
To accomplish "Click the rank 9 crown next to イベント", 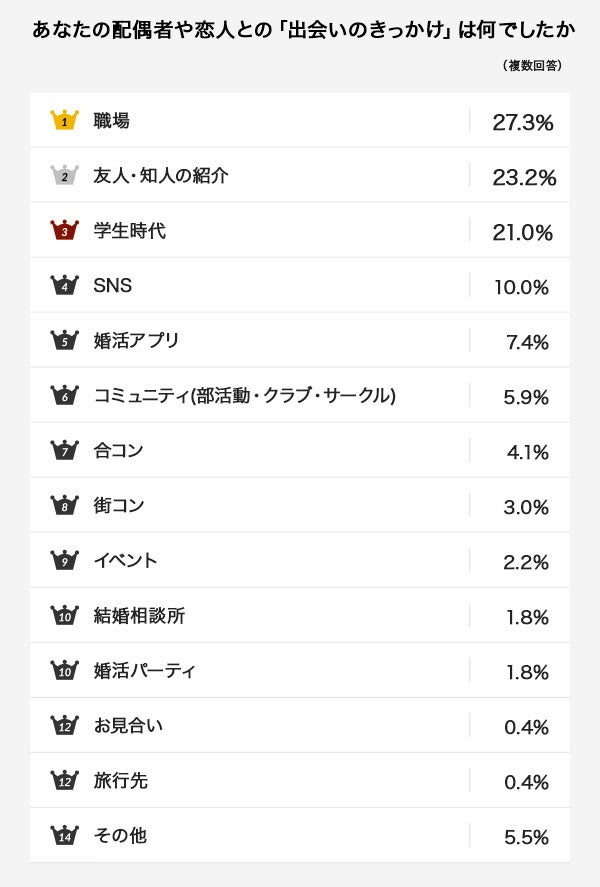I will (64, 561).
